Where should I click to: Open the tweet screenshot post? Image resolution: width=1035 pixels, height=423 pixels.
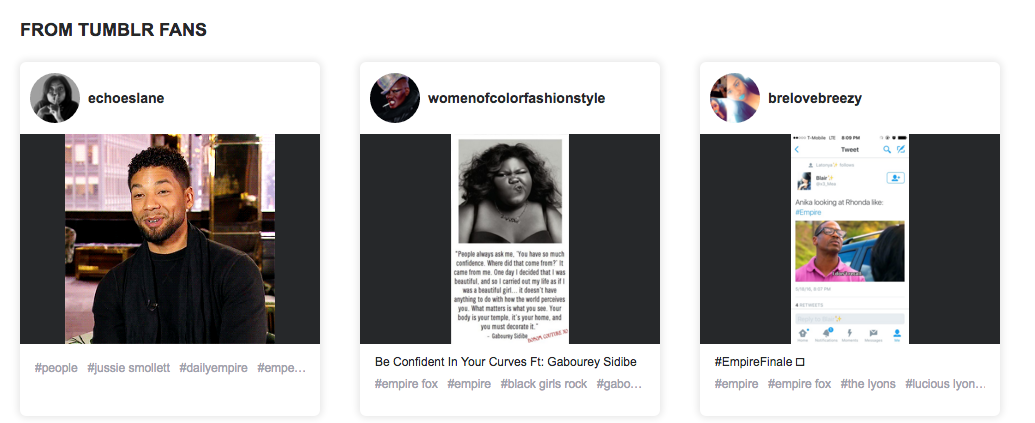pos(850,239)
